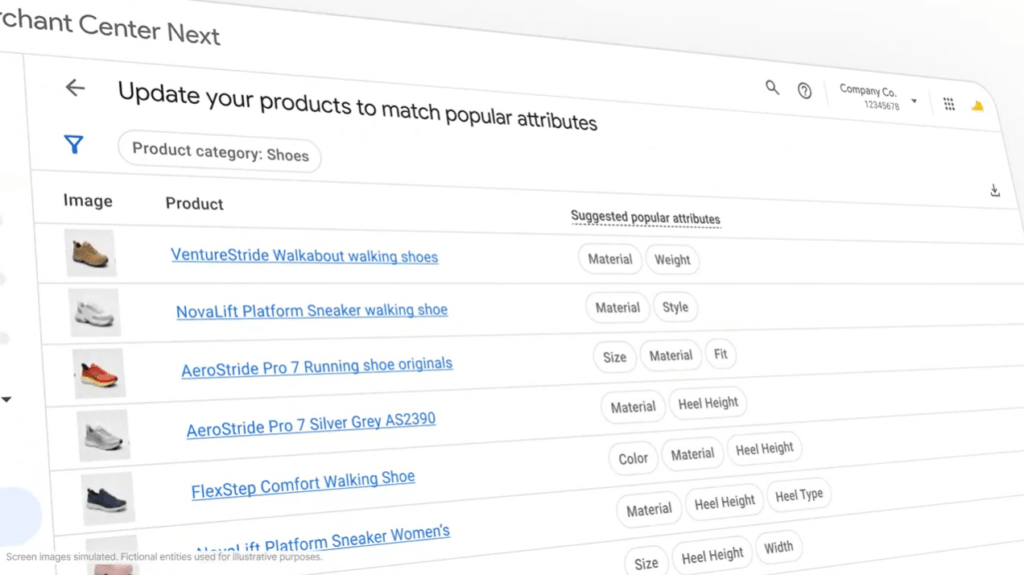Click Fit chip for AeroStride Running shoe

coord(720,354)
